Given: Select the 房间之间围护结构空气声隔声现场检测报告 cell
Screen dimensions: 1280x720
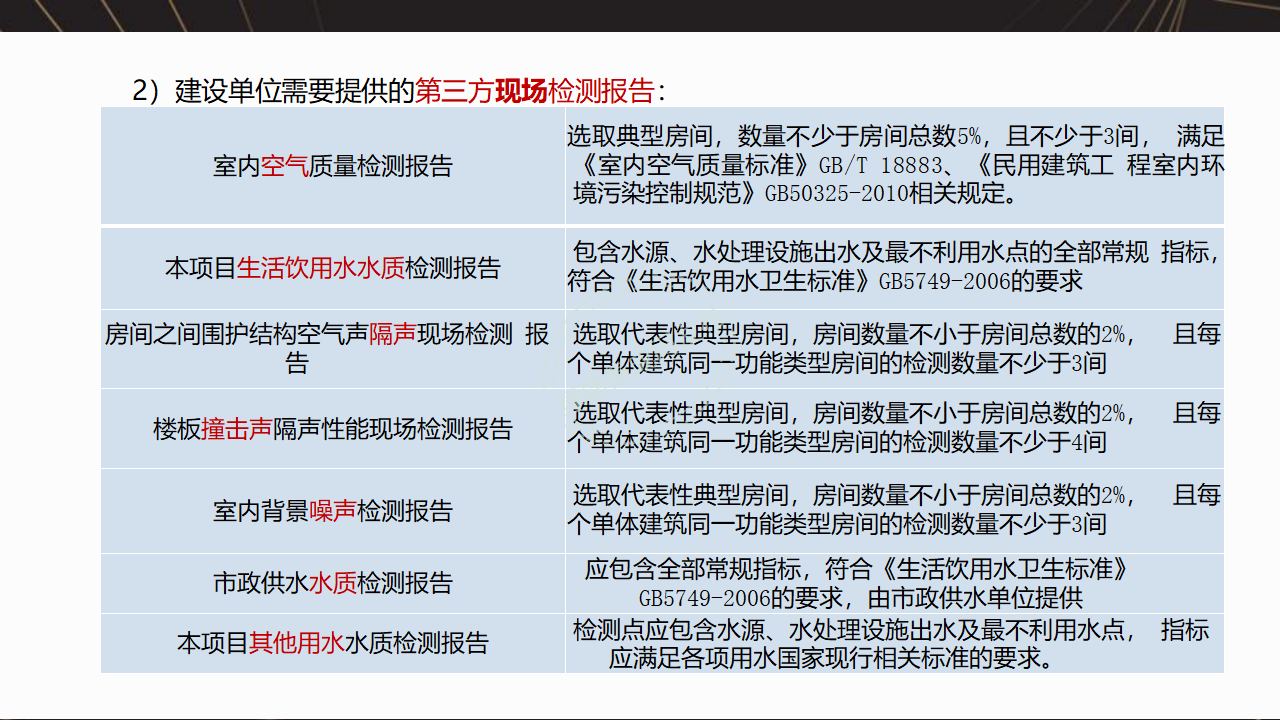Looking at the screenshot, I should point(333,349).
